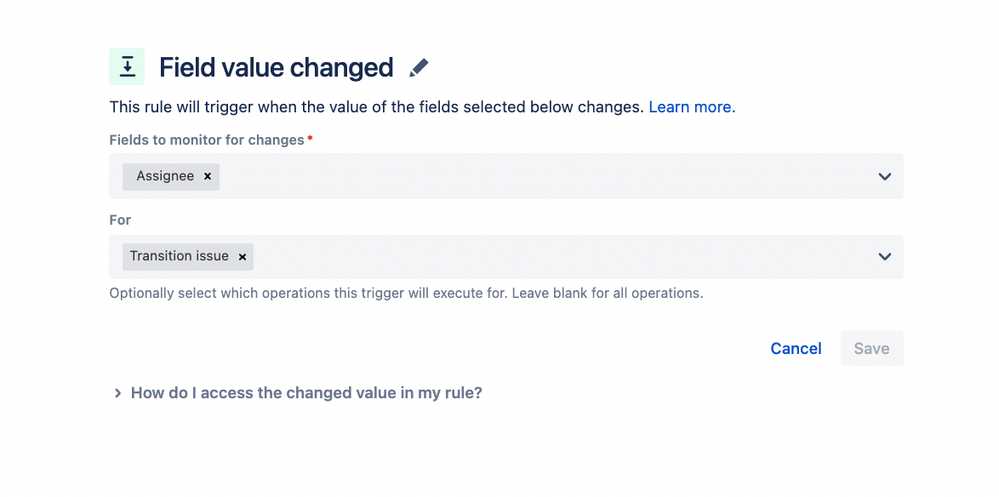Click the 'Field value changed' heading text
The height and width of the screenshot is (497, 999).
coord(276,68)
